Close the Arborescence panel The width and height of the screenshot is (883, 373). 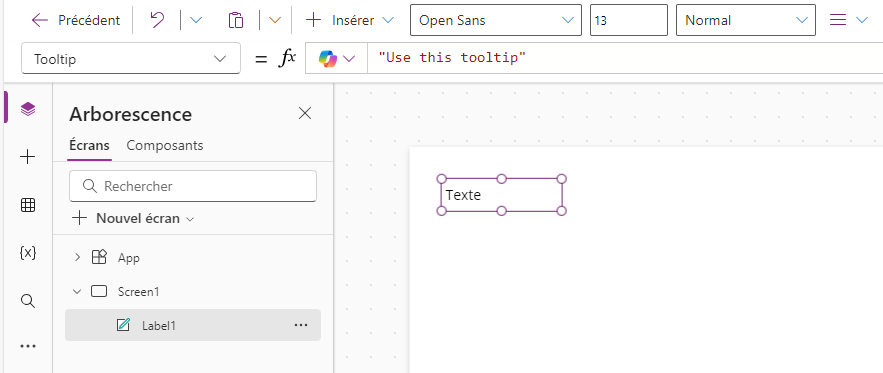(305, 113)
